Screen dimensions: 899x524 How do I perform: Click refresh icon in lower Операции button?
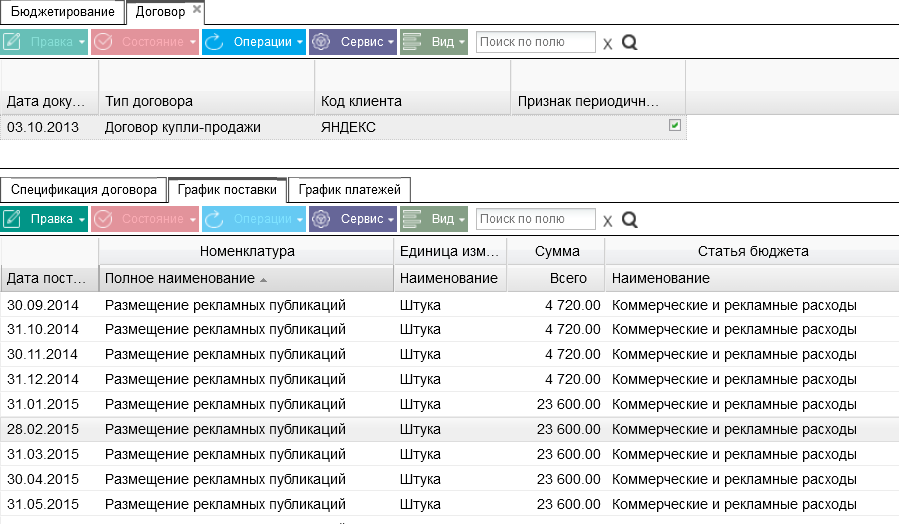point(214,219)
